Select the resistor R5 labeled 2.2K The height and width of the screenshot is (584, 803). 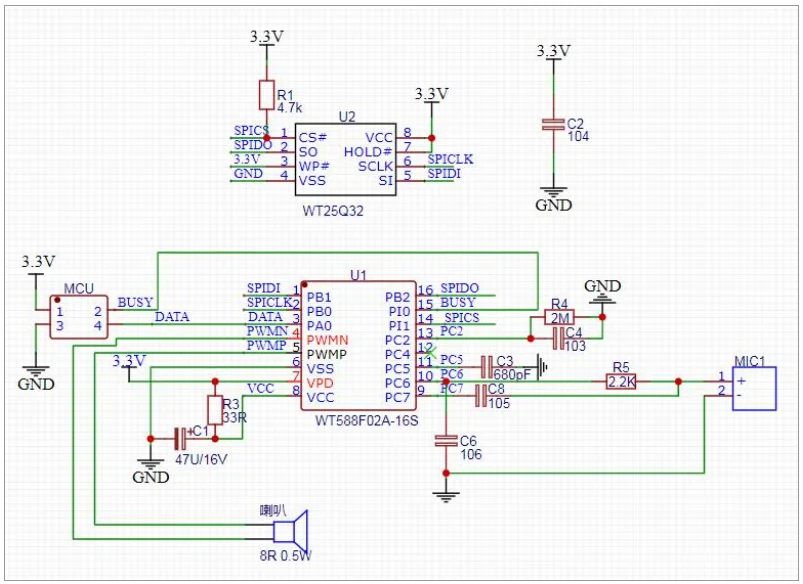point(621,380)
